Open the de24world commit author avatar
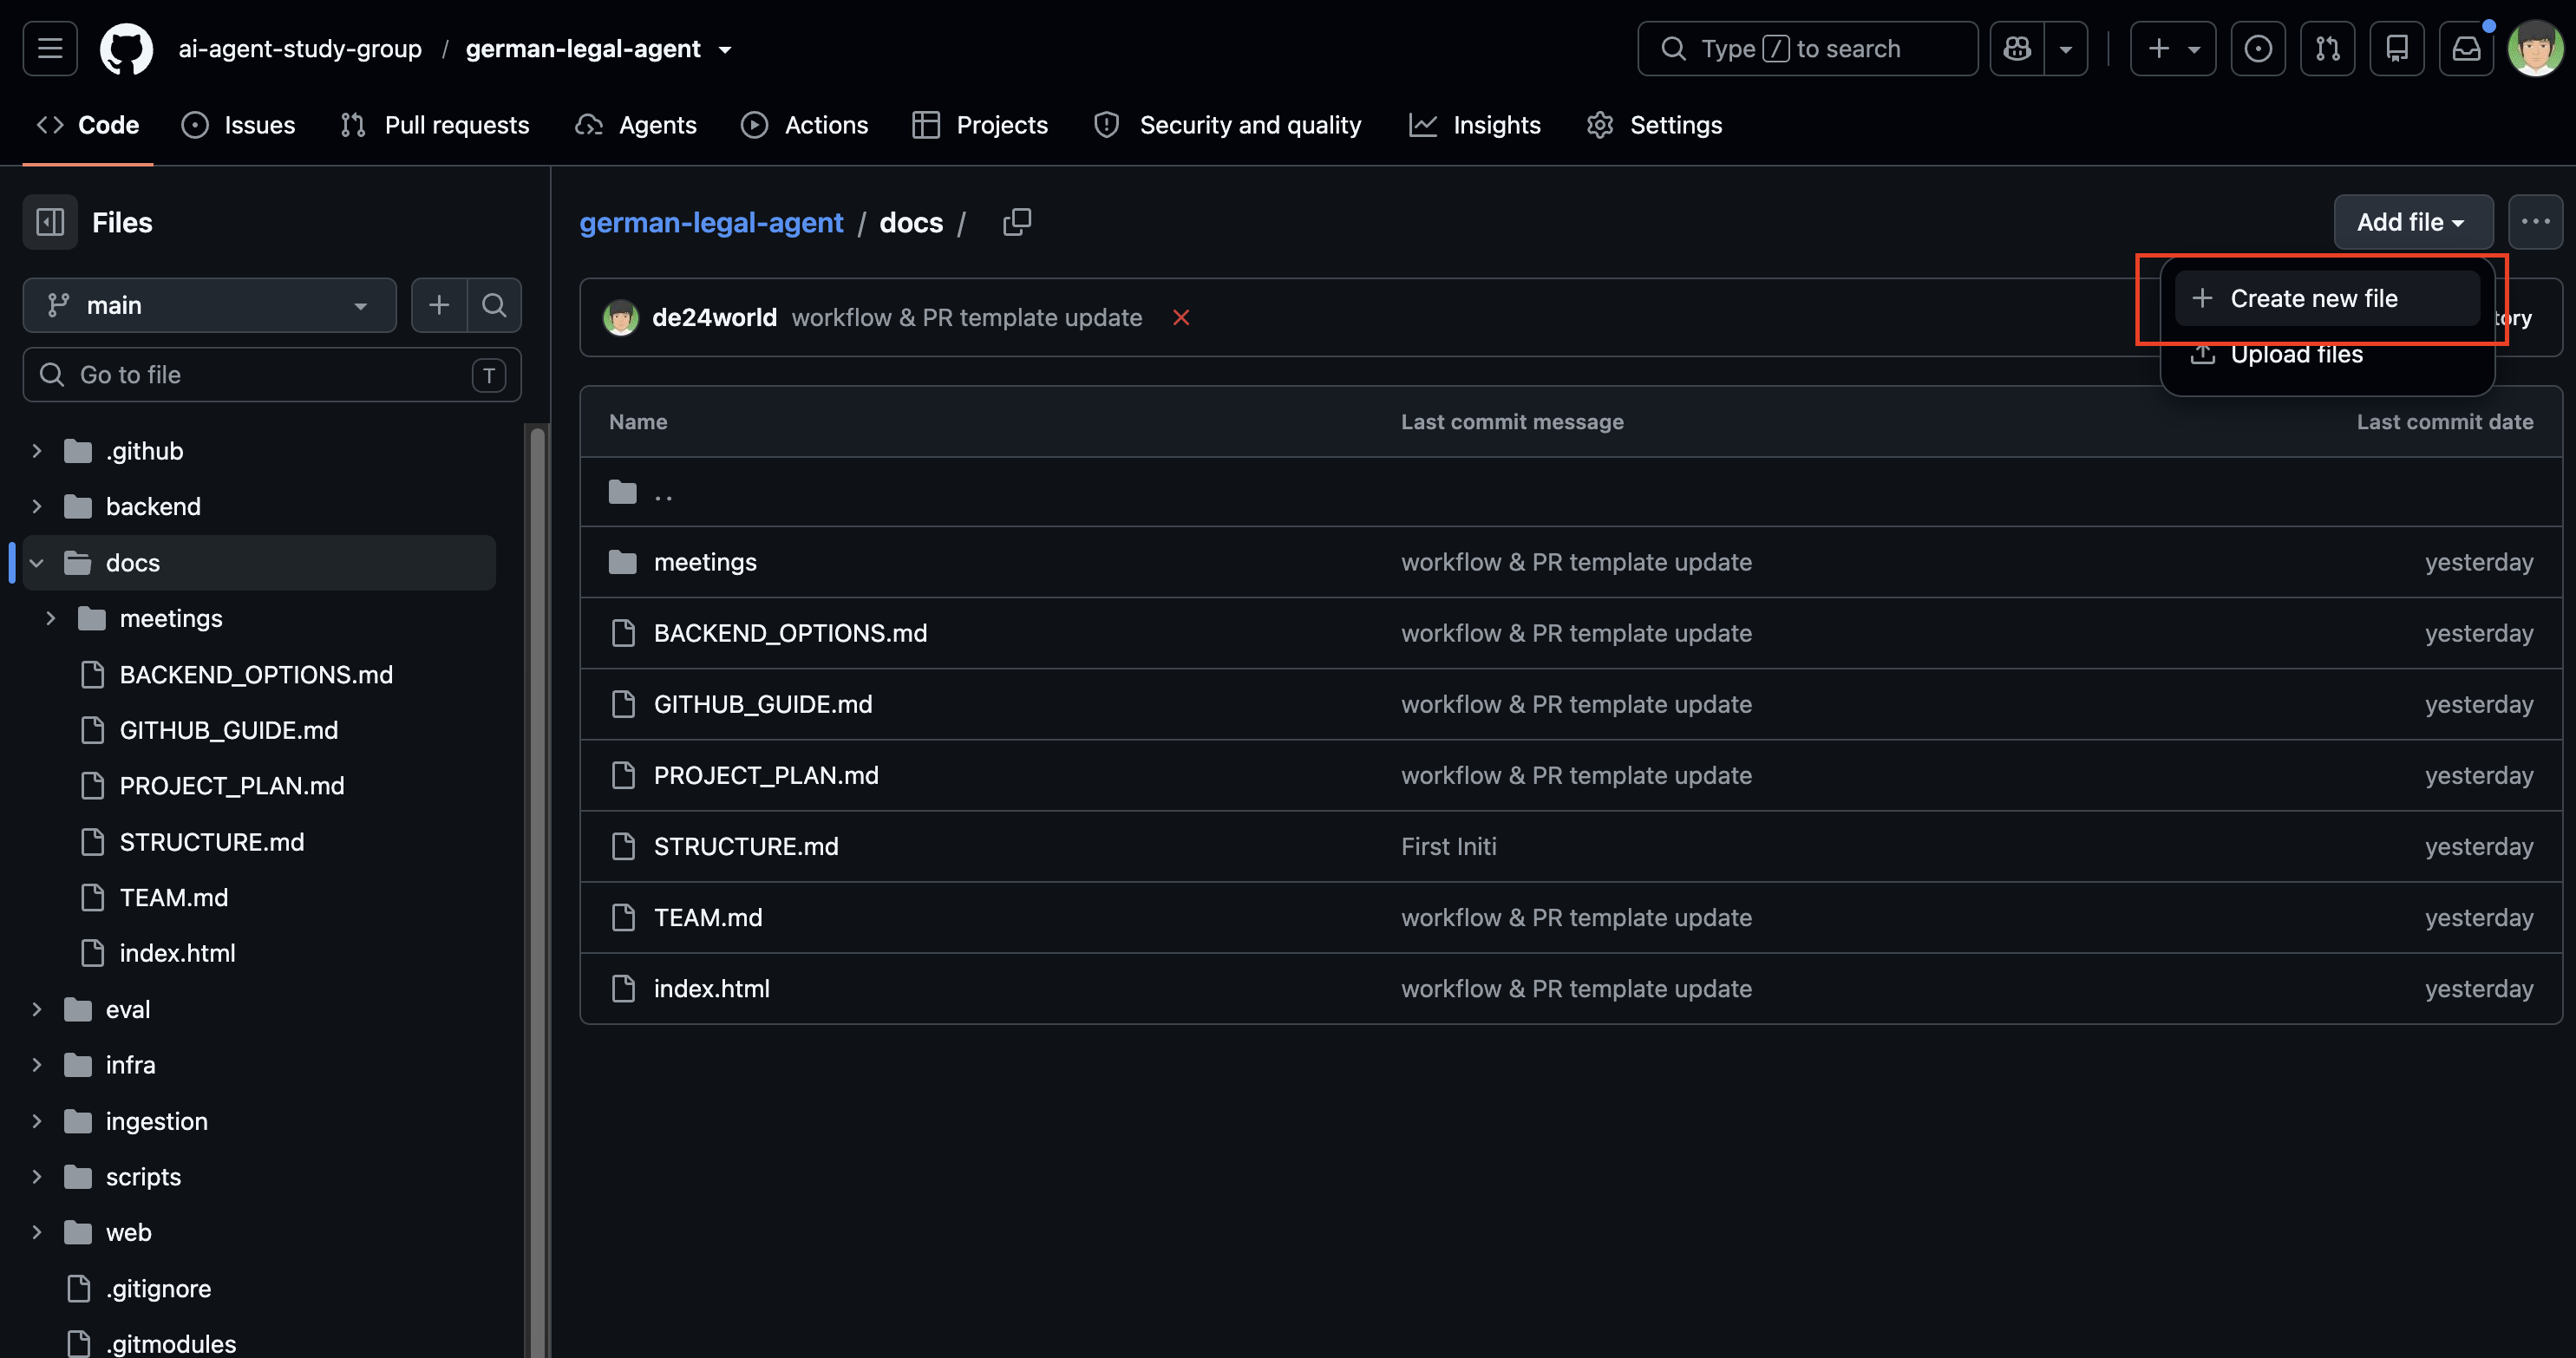The height and width of the screenshot is (1358, 2576). (x=620, y=317)
